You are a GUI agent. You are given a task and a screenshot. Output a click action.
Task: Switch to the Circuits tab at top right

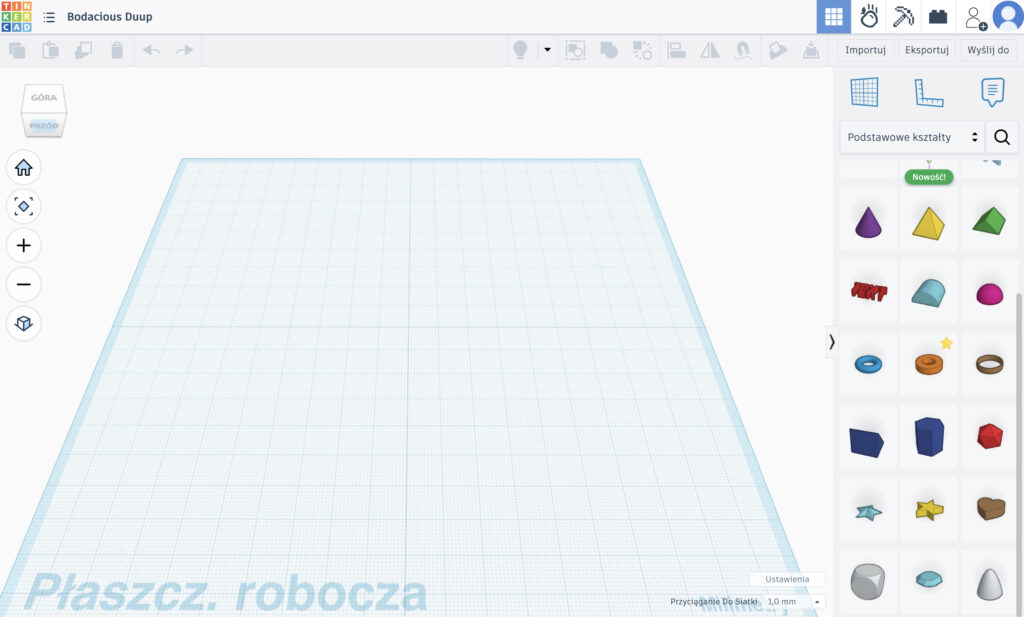871,17
